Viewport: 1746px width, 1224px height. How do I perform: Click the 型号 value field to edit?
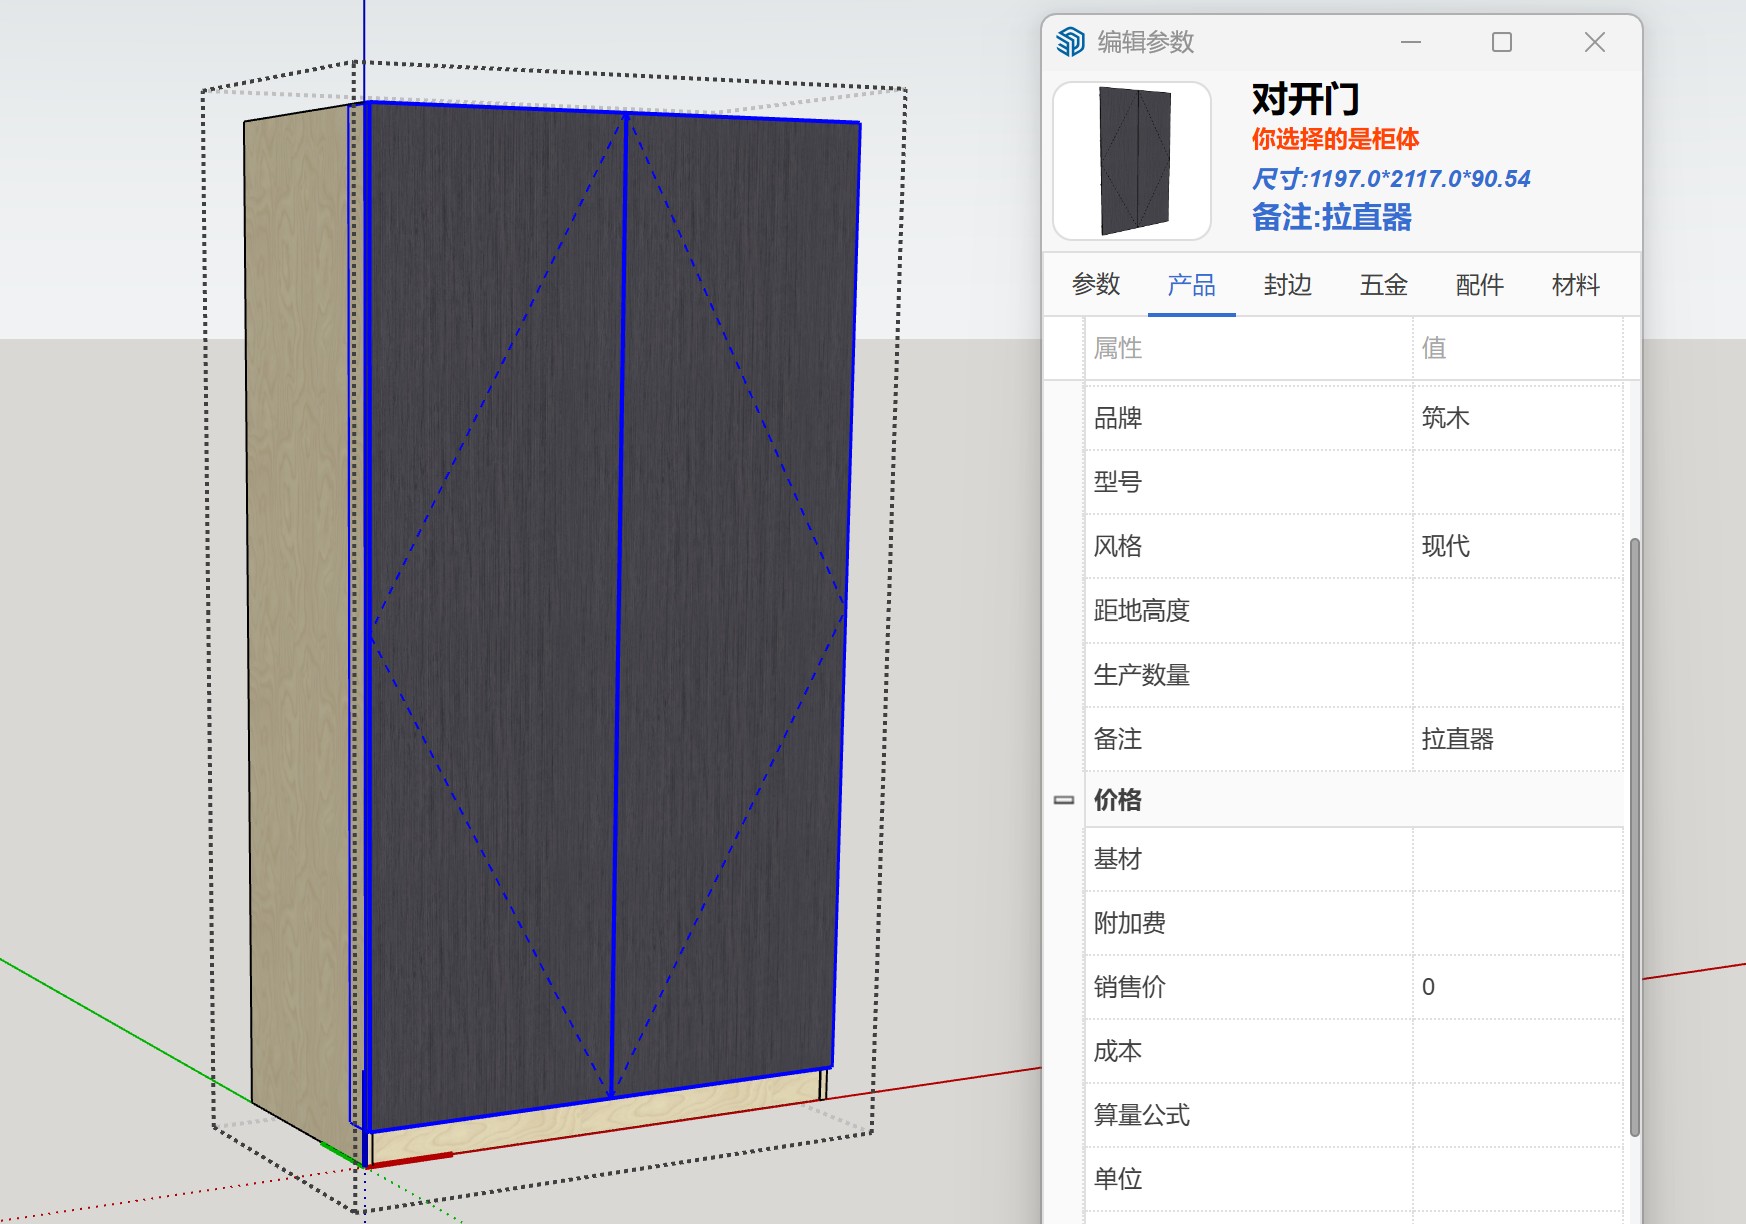click(x=1515, y=481)
